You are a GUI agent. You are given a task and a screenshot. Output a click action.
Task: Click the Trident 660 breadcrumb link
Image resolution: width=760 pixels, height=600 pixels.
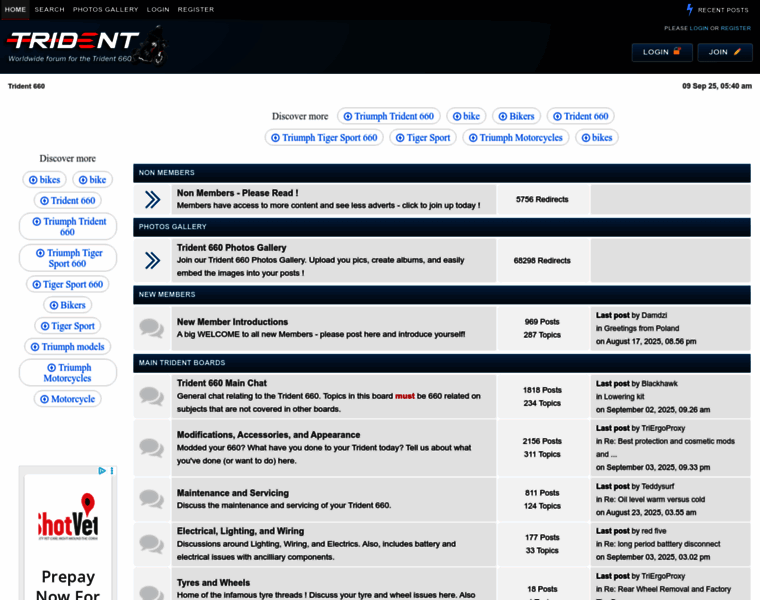click(x=26, y=86)
